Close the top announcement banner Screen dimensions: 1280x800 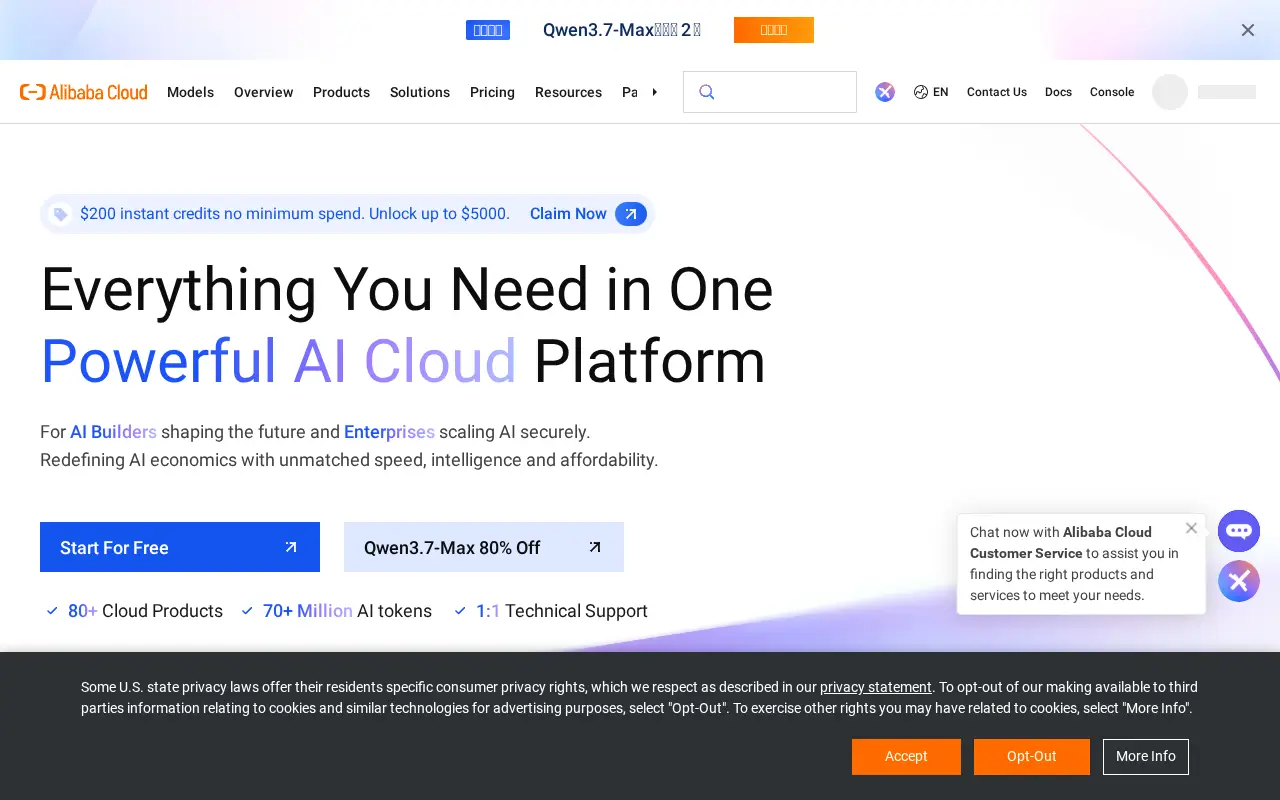point(1248,30)
